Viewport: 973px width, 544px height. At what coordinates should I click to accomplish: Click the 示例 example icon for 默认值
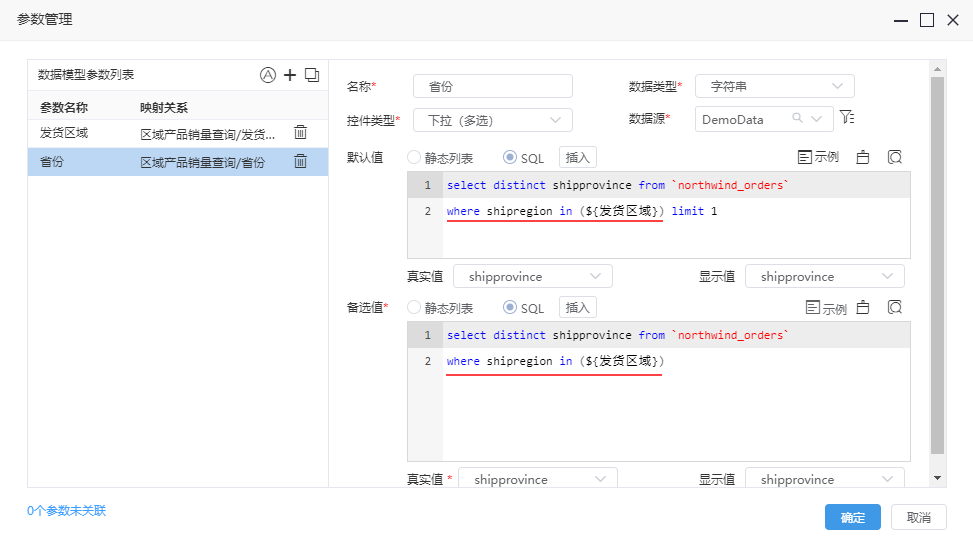coord(818,157)
